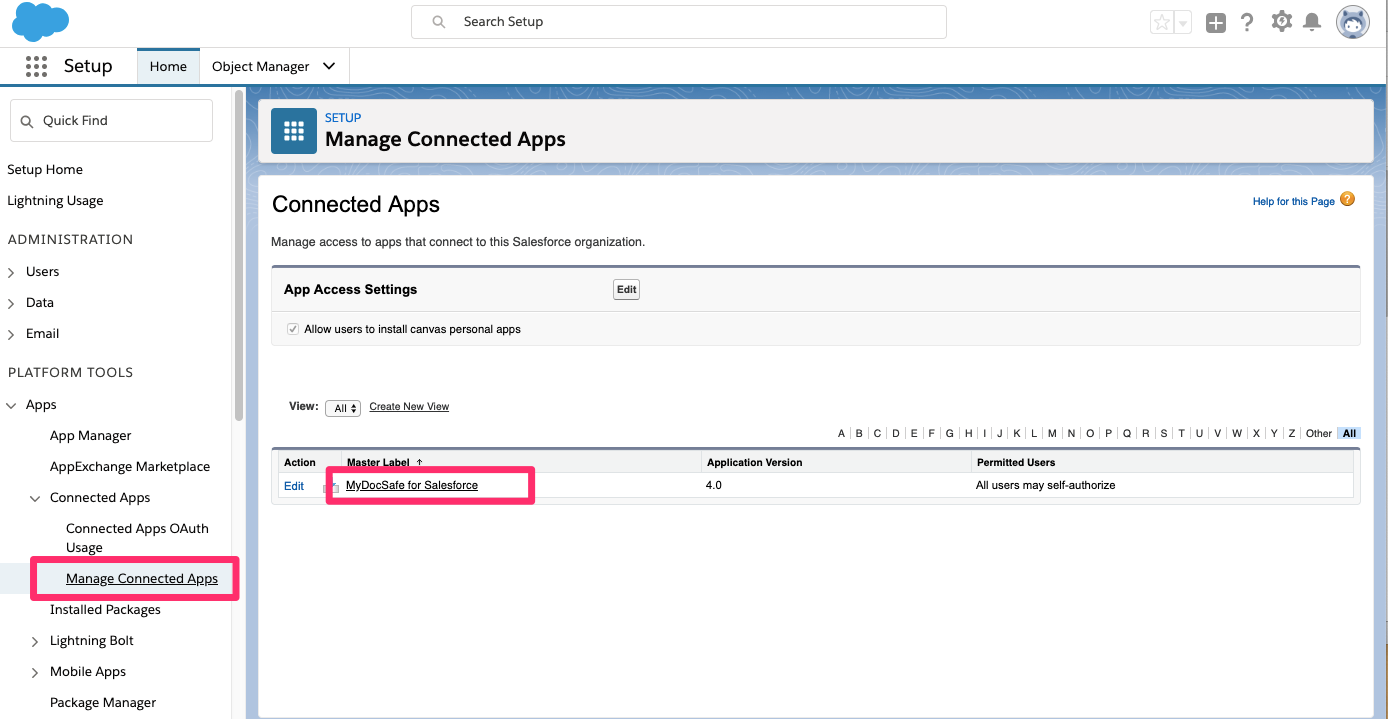The height and width of the screenshot is (719, 1388).
Task: Expand the Lightning Bolt tree node
Action: pyautogui.click(x=35, y=641)
